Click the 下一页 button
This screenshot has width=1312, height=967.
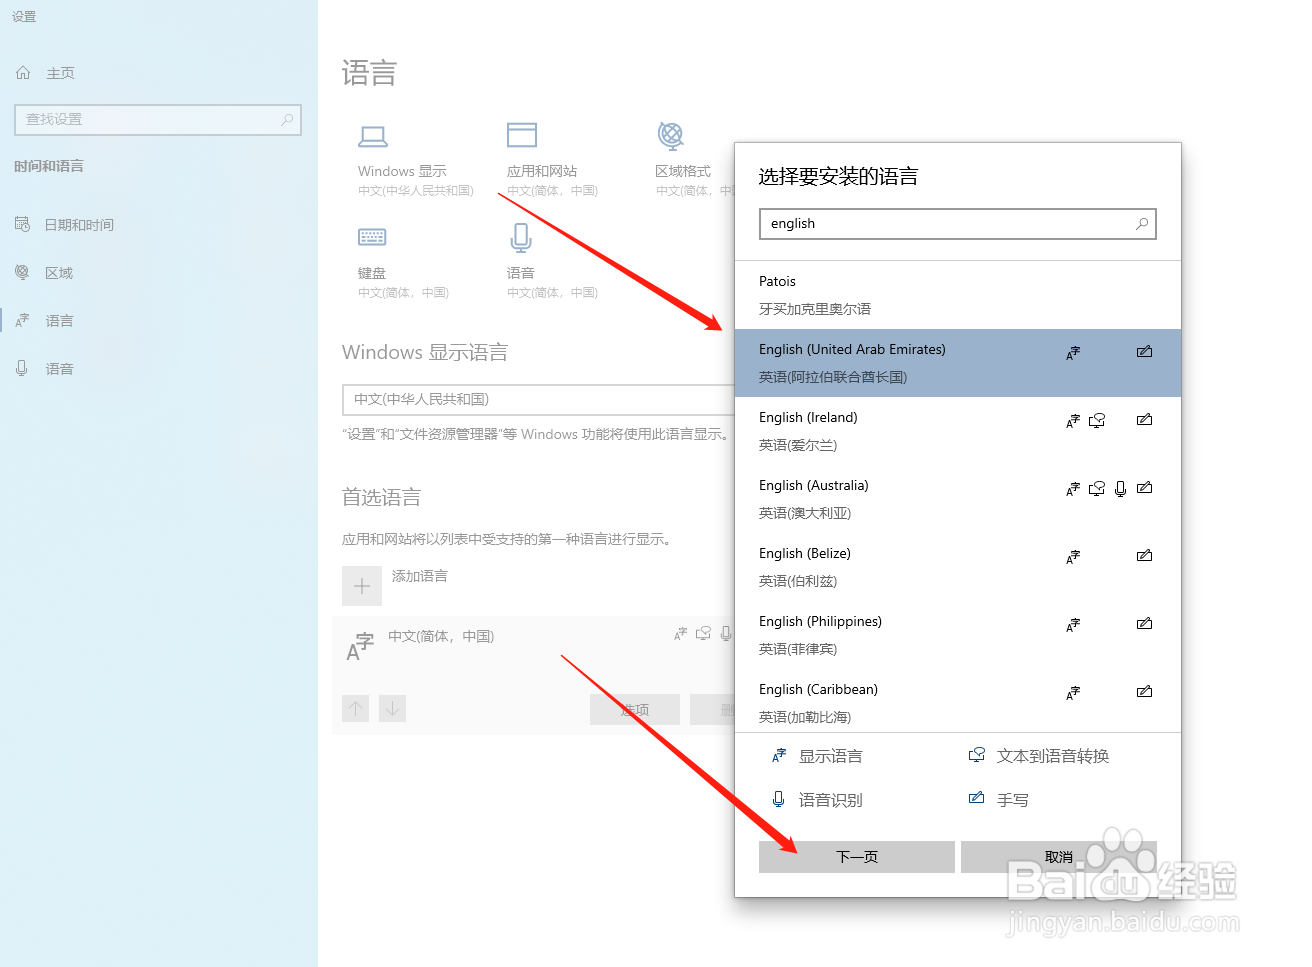(856, 857)
